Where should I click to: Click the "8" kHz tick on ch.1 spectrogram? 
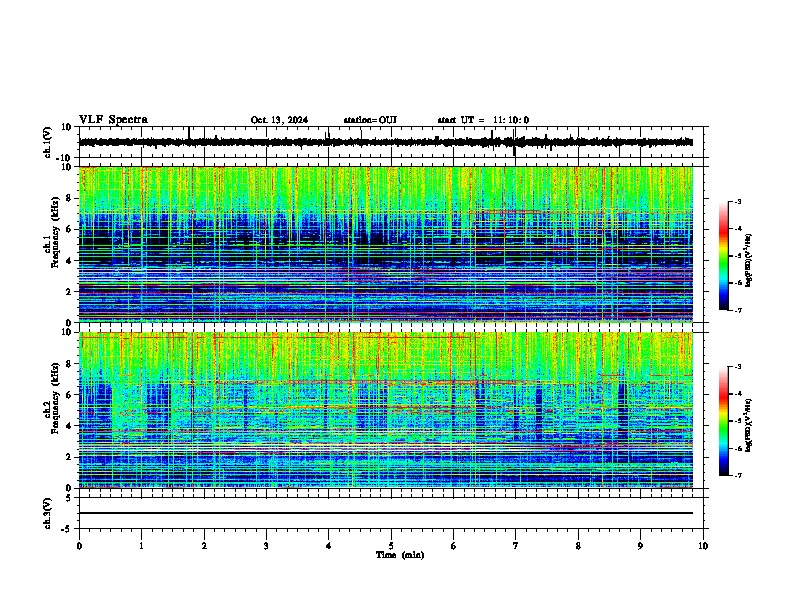click(69, 198)
